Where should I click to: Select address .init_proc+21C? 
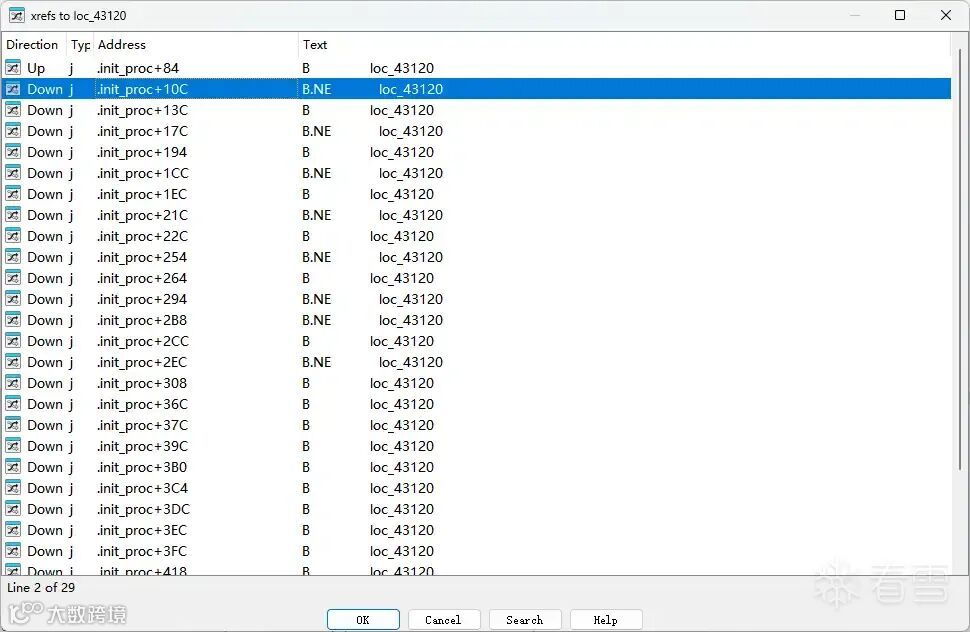[142, 215]
